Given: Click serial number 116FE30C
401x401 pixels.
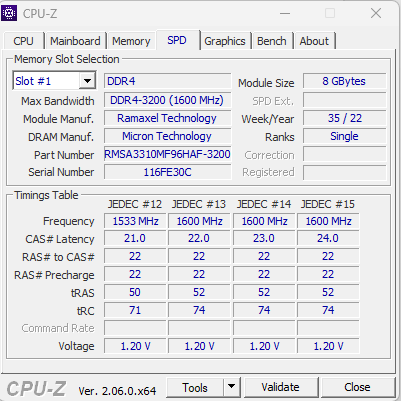Looking at the screenshot, I should pyautogui.click(x=167, y=172).
